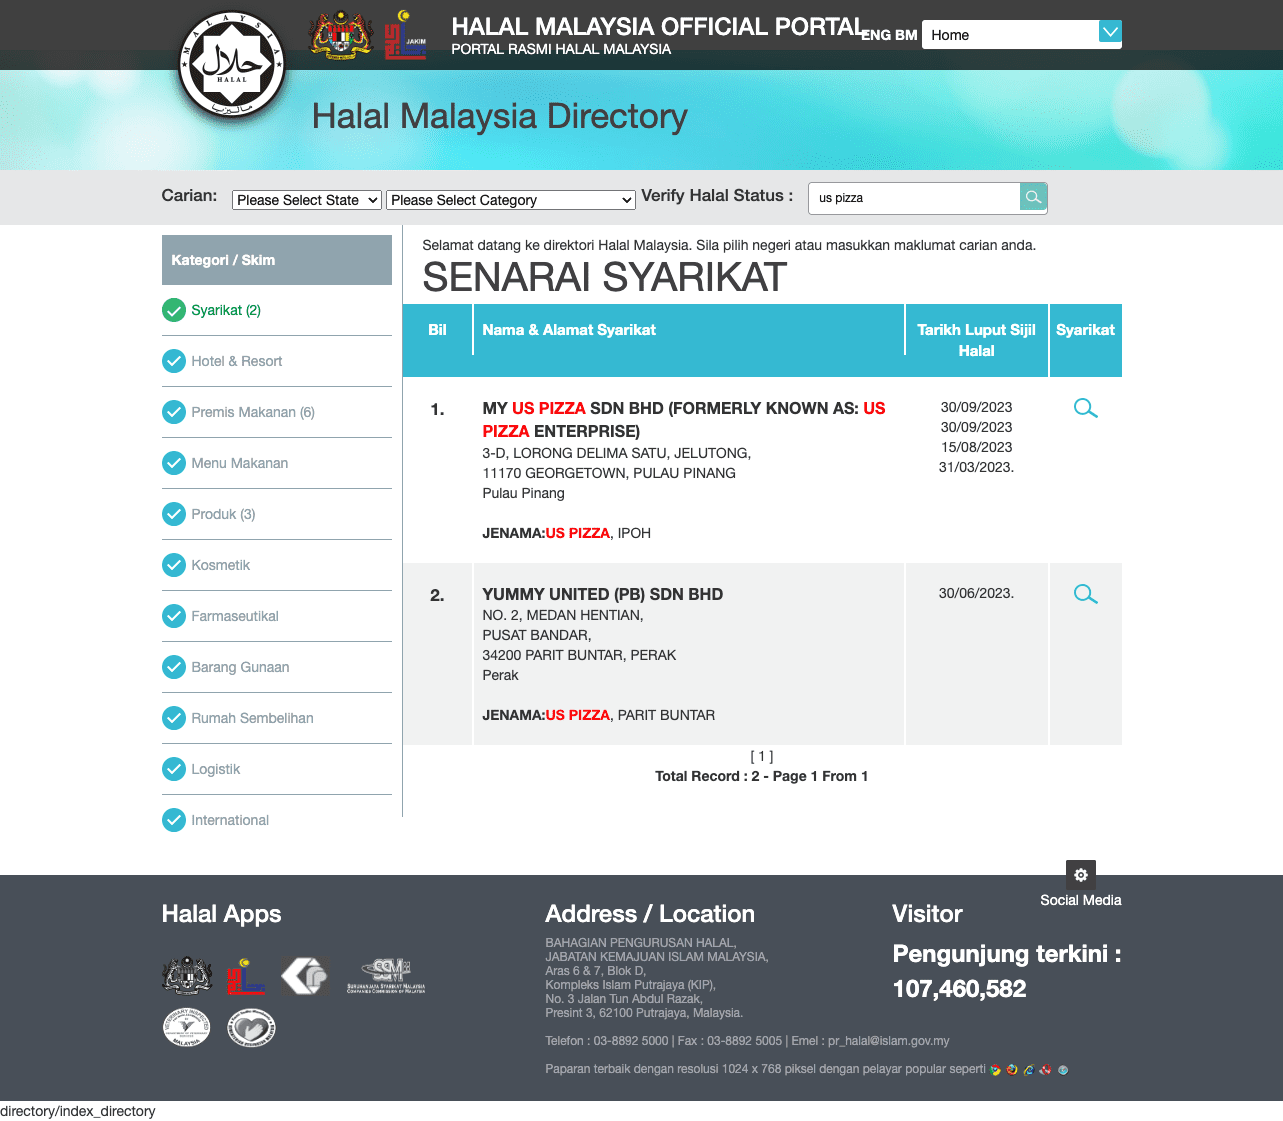Click the footer JAKIM logo under Halal Apps

coord(246,976)
